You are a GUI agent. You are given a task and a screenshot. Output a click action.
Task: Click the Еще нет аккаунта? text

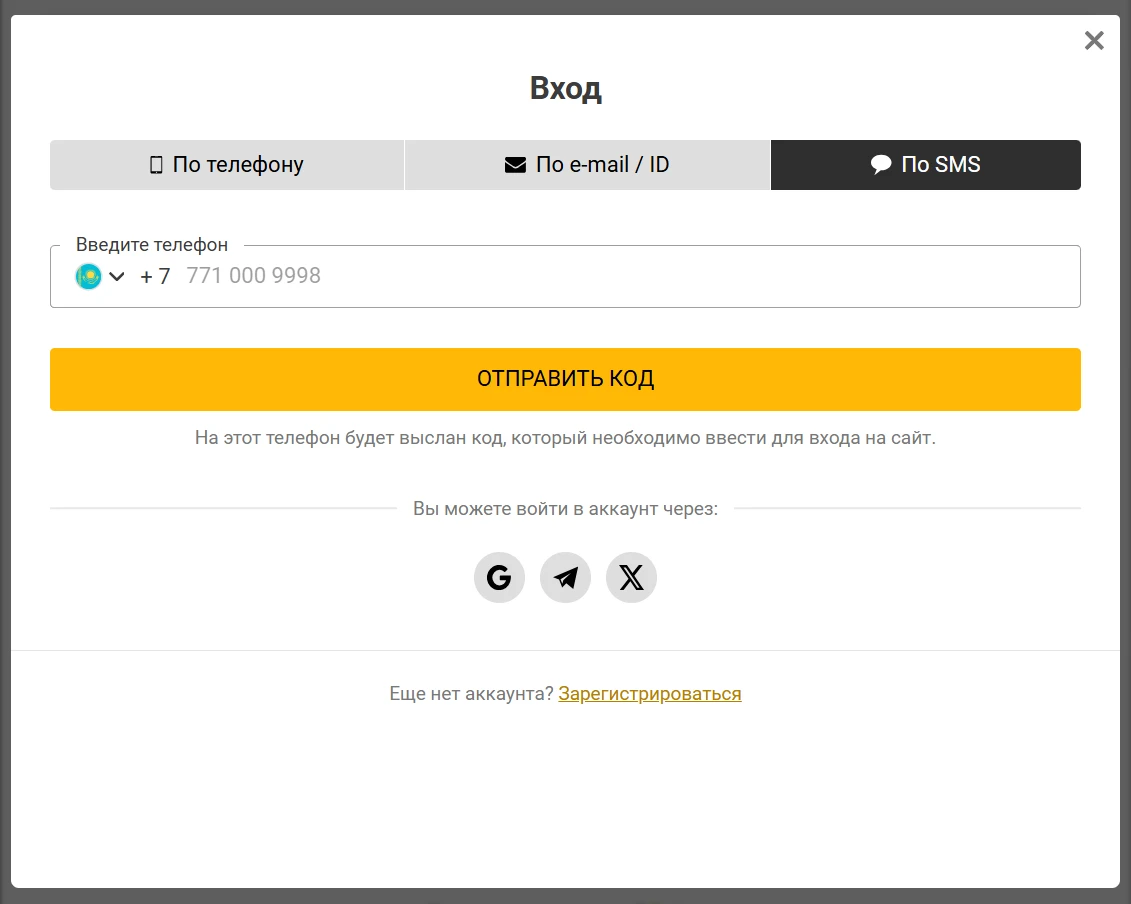pyautogui.click(x=472, y=693)
